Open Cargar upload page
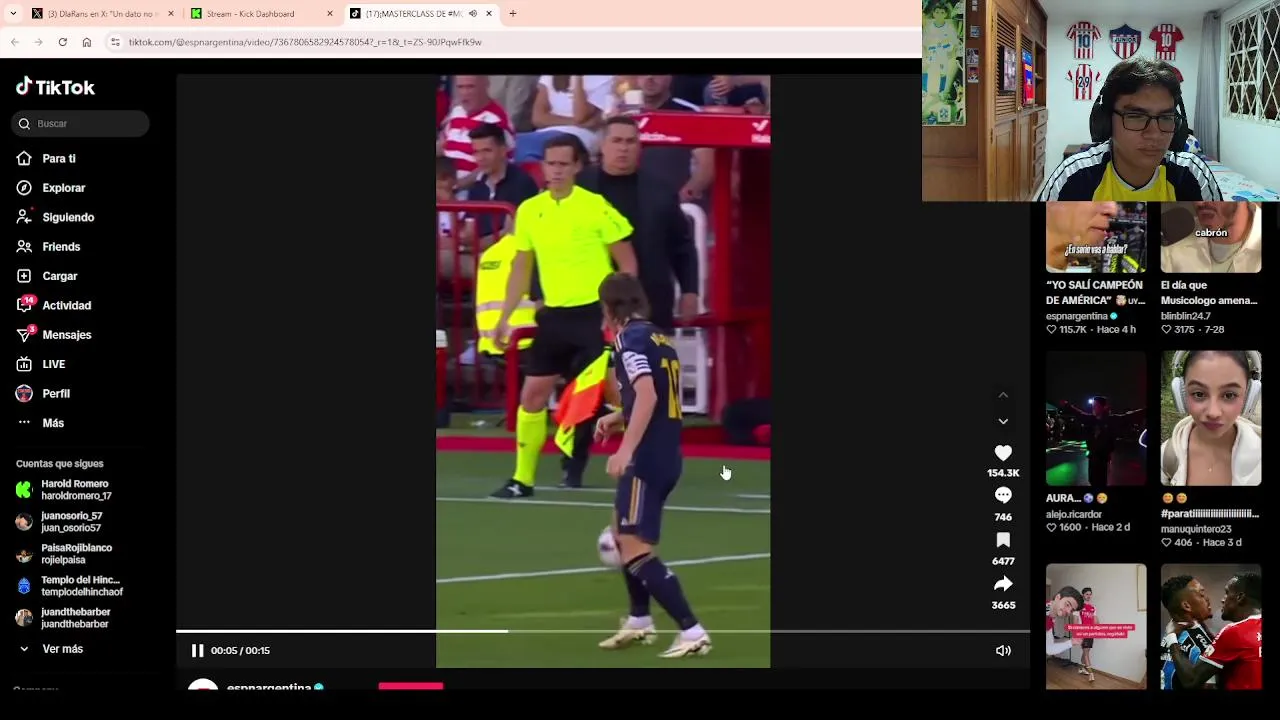 click(47, 276)
